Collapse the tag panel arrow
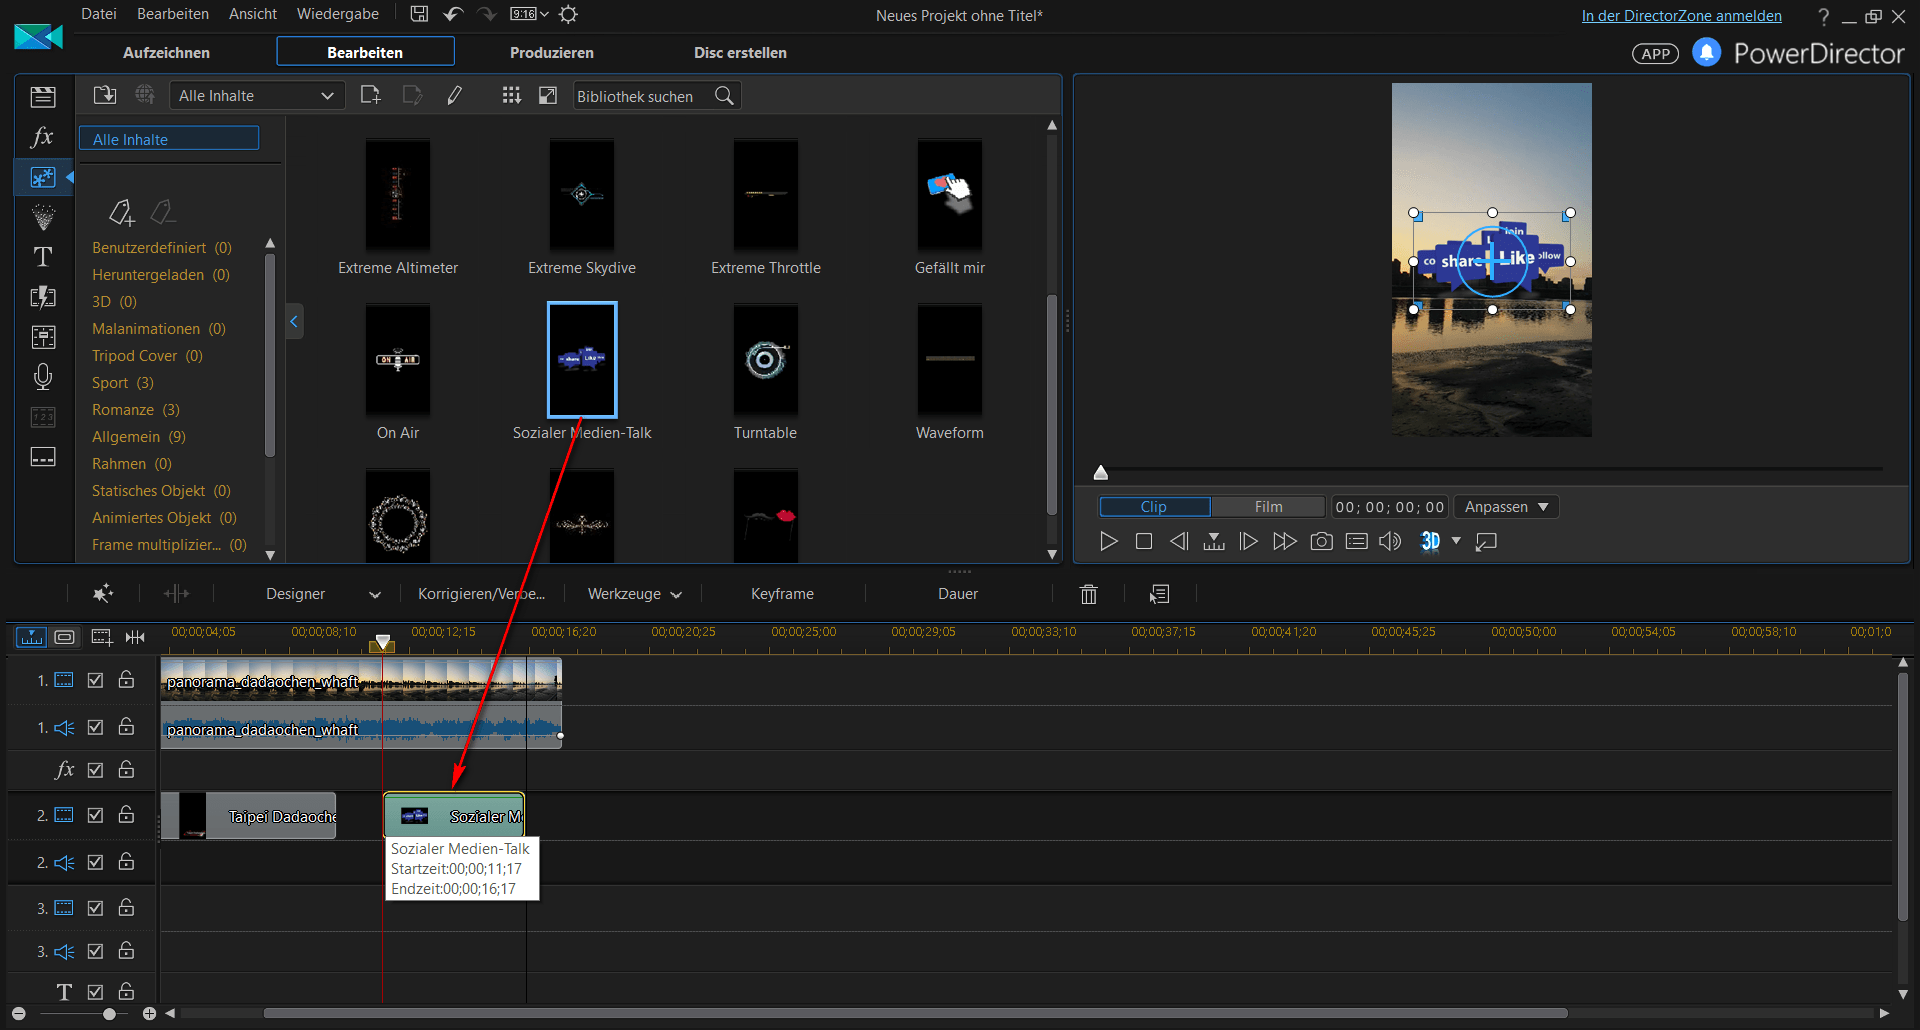Image resolution: width=1920 pixels, height=1030 pixels. coord(294,322)
